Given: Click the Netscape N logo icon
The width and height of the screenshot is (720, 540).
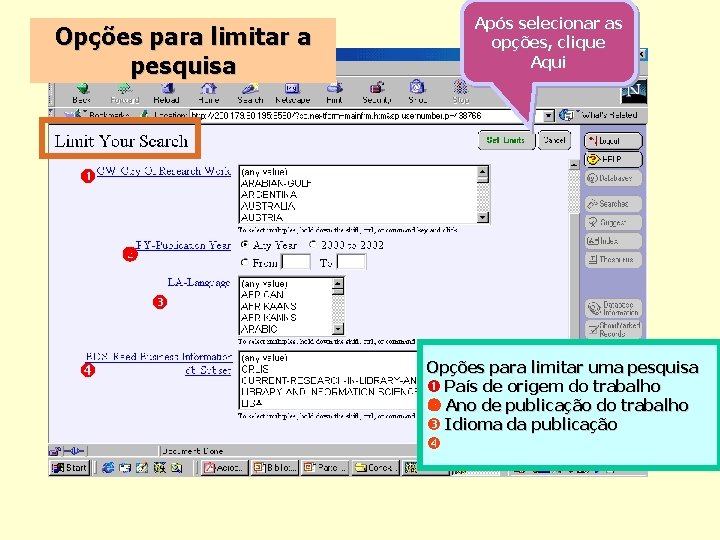Looking at the screenshot, I should point(634,91).
